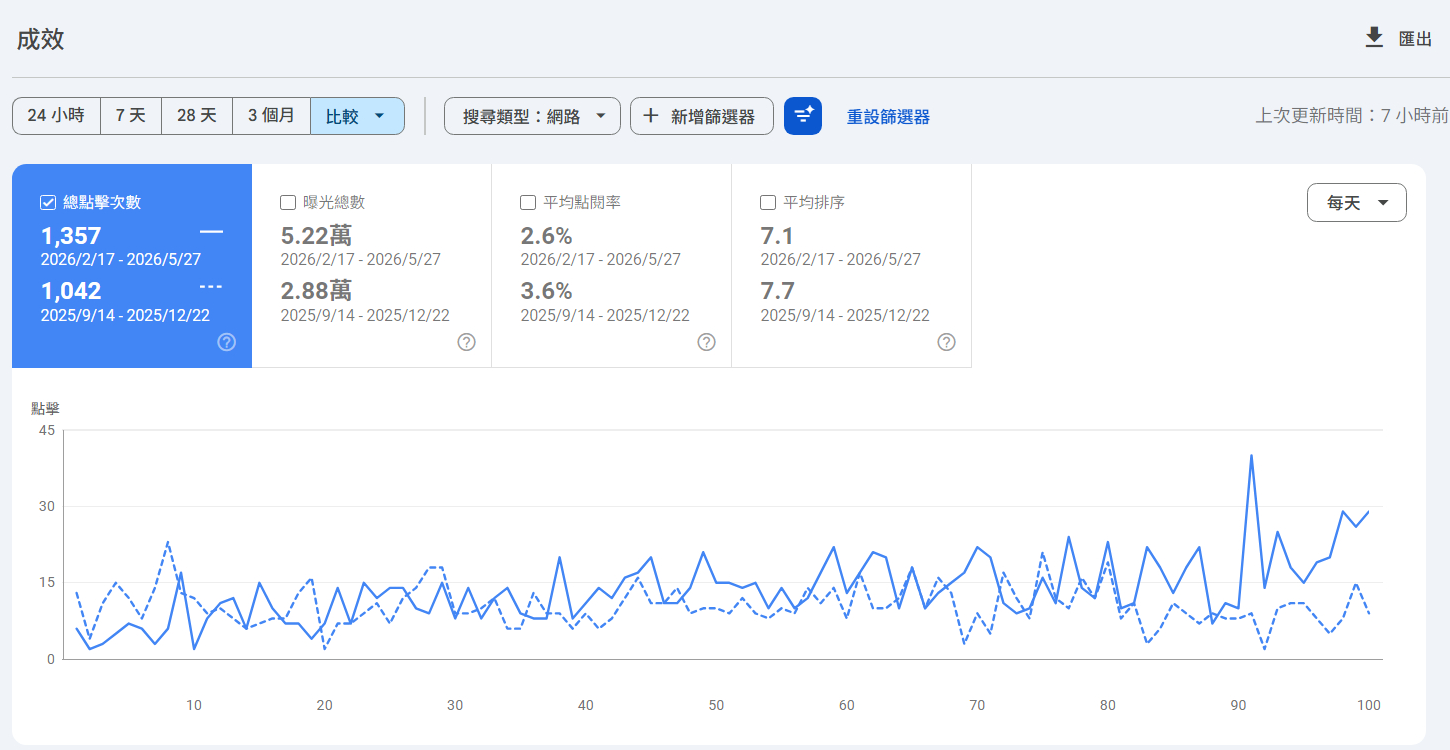Viewport: 1450px width, 750px height.
Task: Open the 每天 granularity dropdown
Action: (1357, 203)
